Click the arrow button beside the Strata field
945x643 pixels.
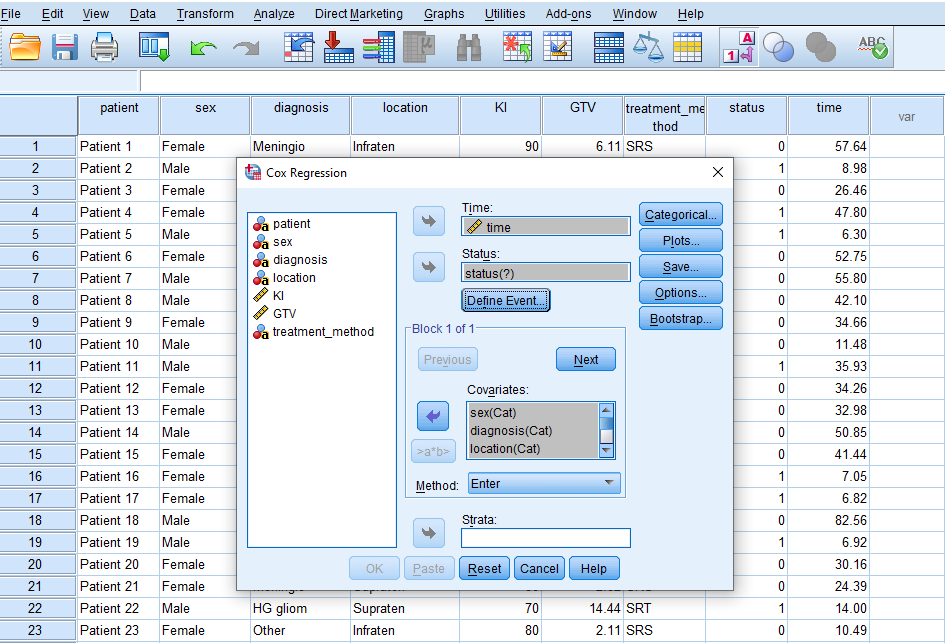coord(429,533)
